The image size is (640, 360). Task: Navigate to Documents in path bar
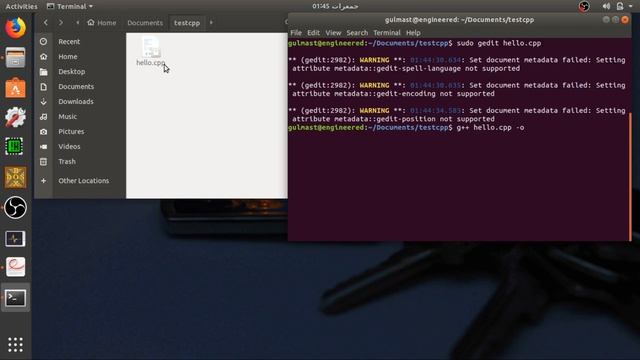145,23
